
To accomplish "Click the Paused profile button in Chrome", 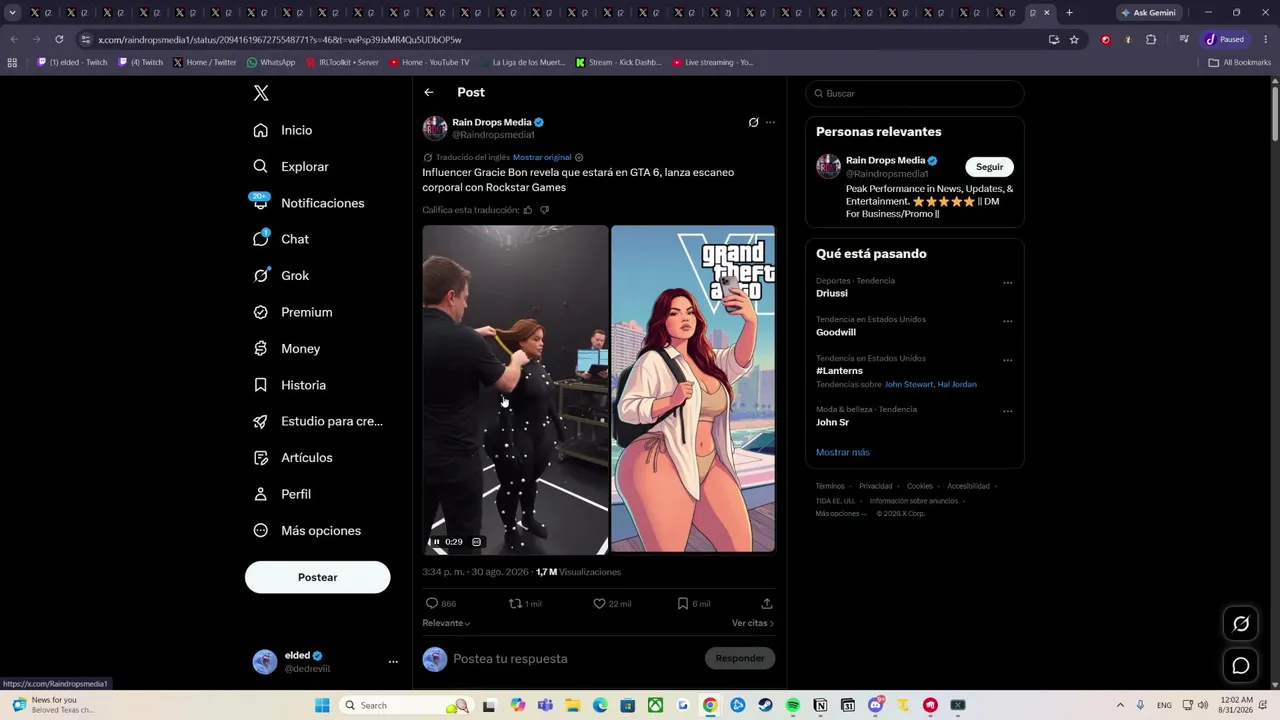I will tap(1225, 40).
